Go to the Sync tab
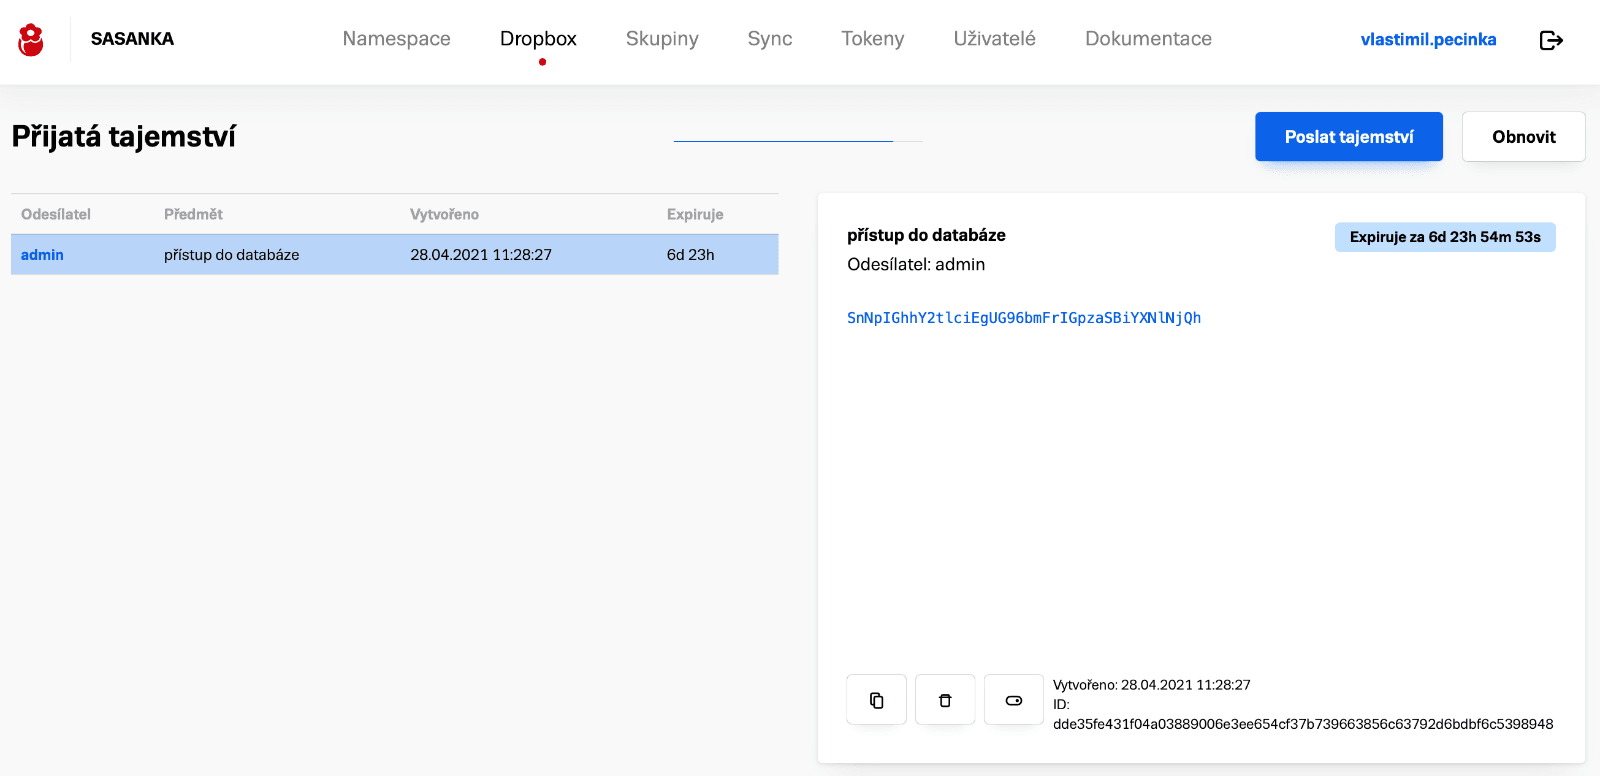 (x=769, y=39)
